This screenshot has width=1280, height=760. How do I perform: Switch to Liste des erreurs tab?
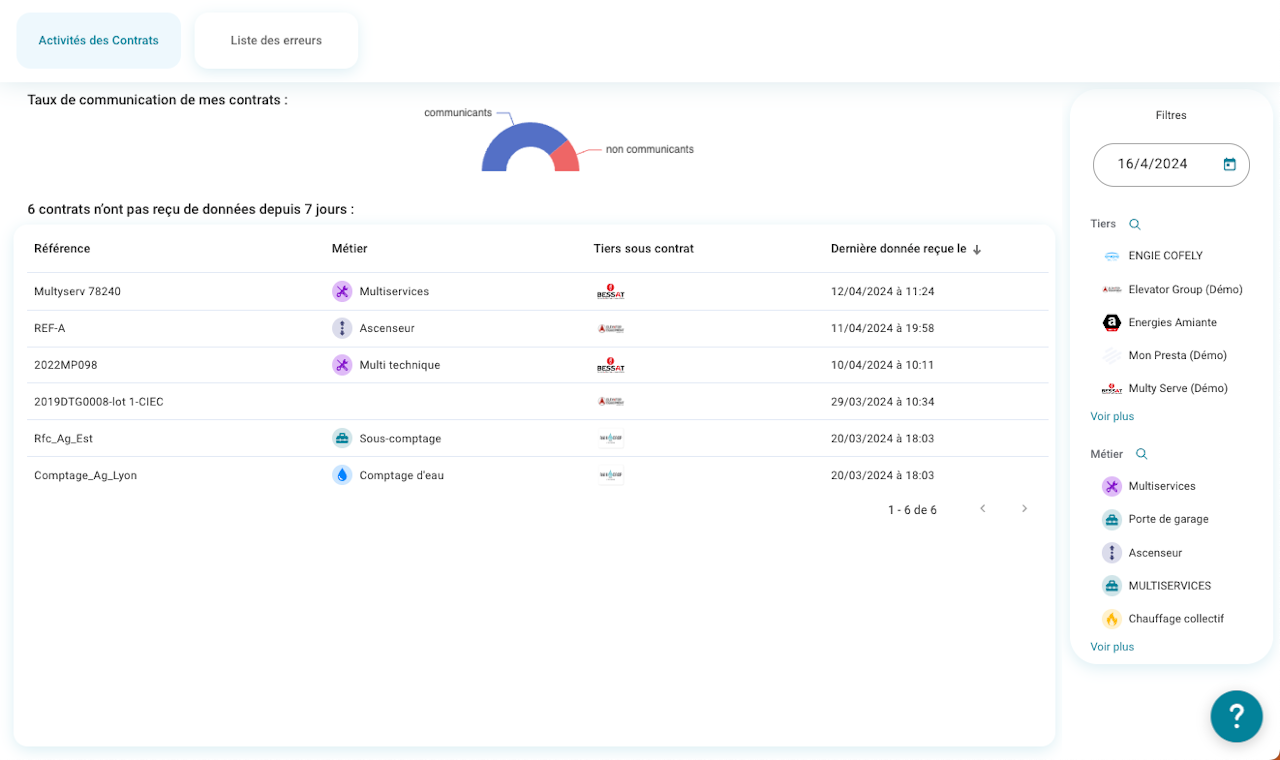coord(276,41)
